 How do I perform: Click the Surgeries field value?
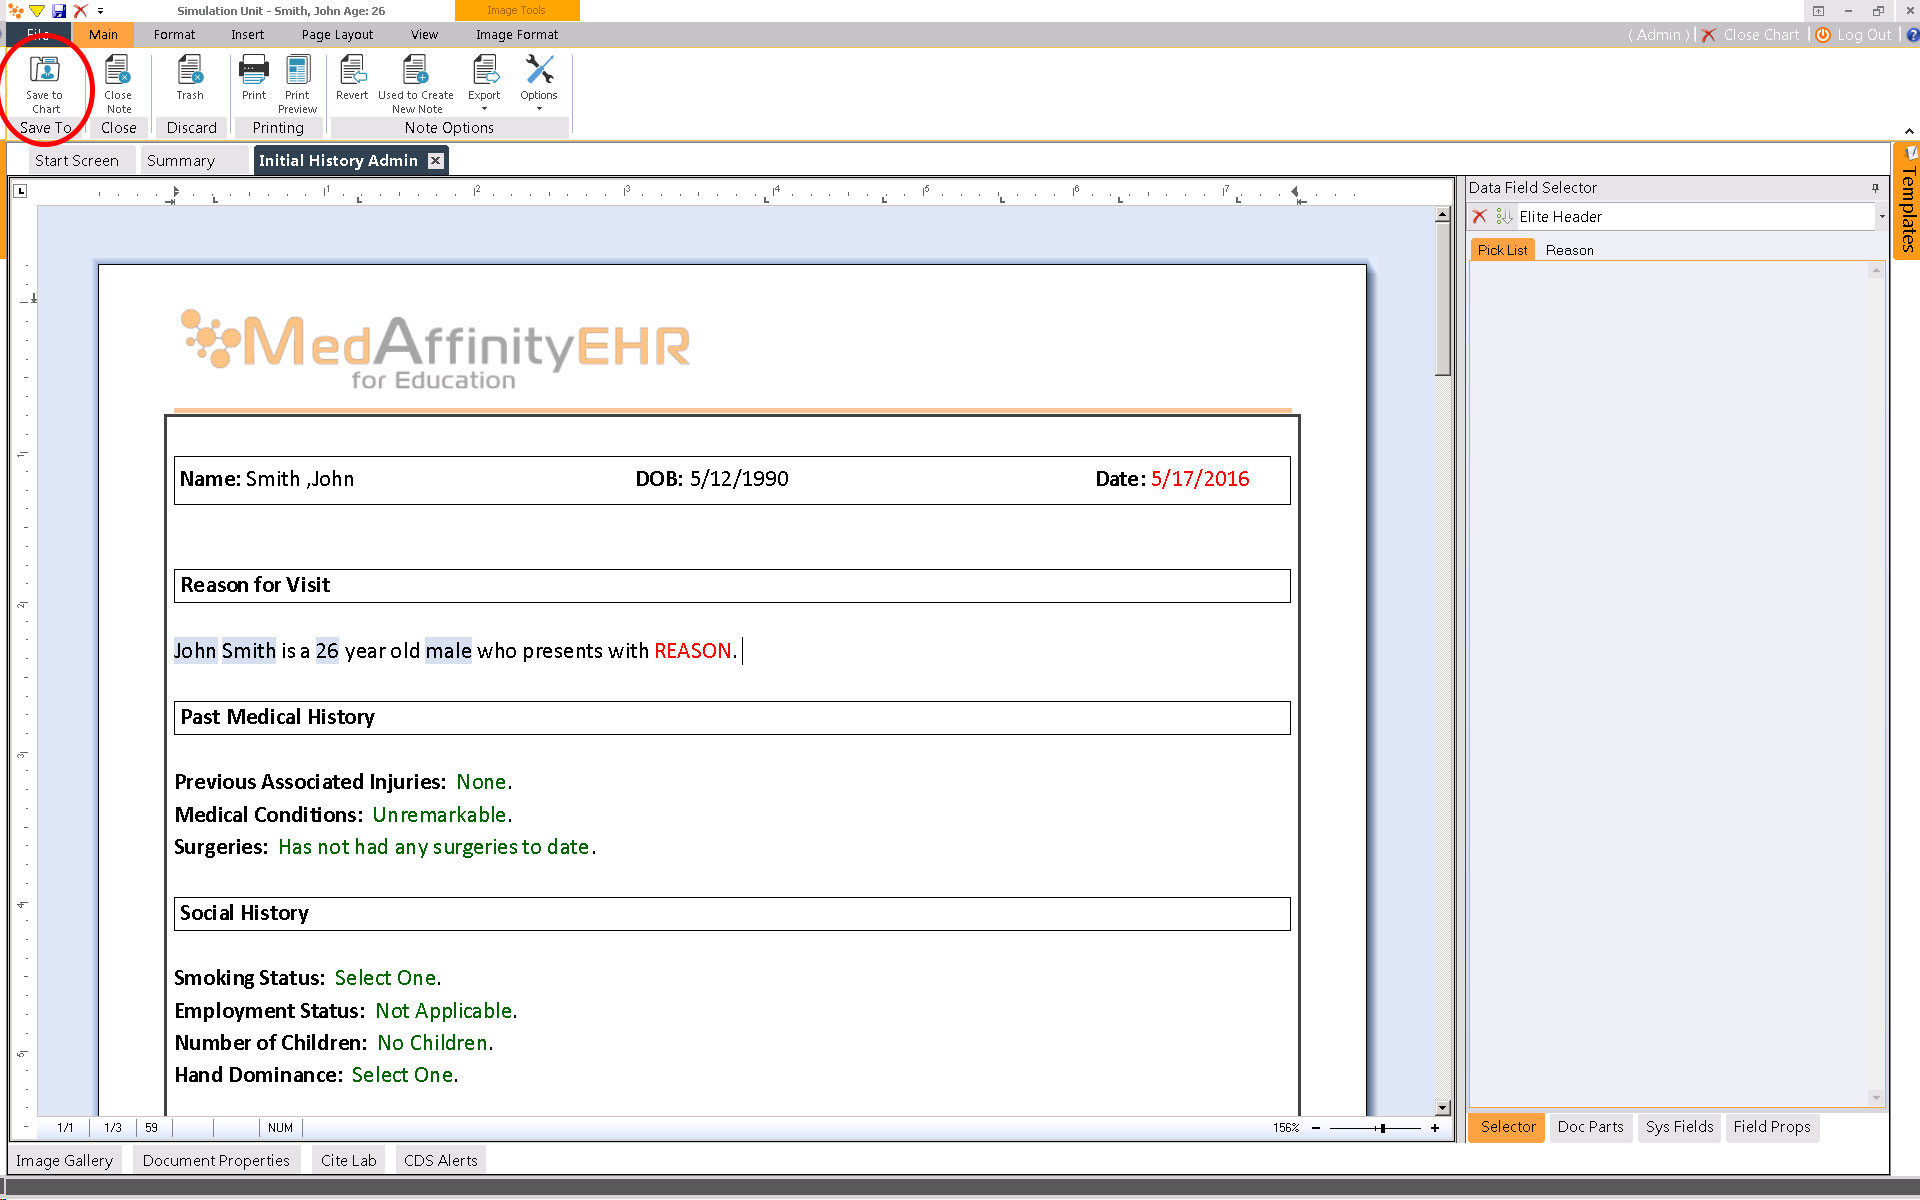(x=434, y=847)
